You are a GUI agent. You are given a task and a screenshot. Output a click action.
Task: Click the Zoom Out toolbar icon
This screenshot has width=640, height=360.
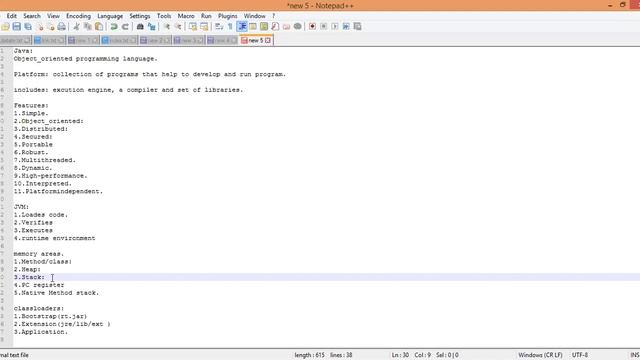coord(178,27)
